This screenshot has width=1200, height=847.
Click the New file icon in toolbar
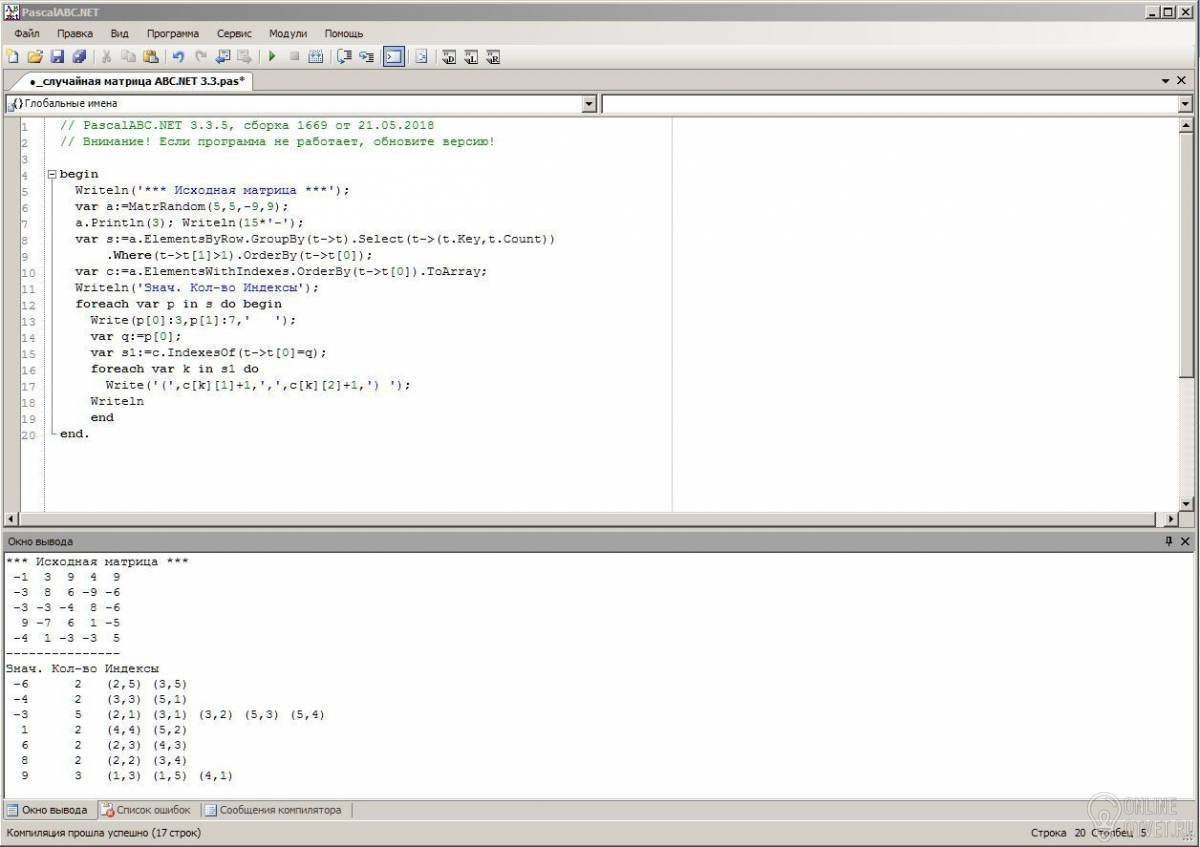12,57
